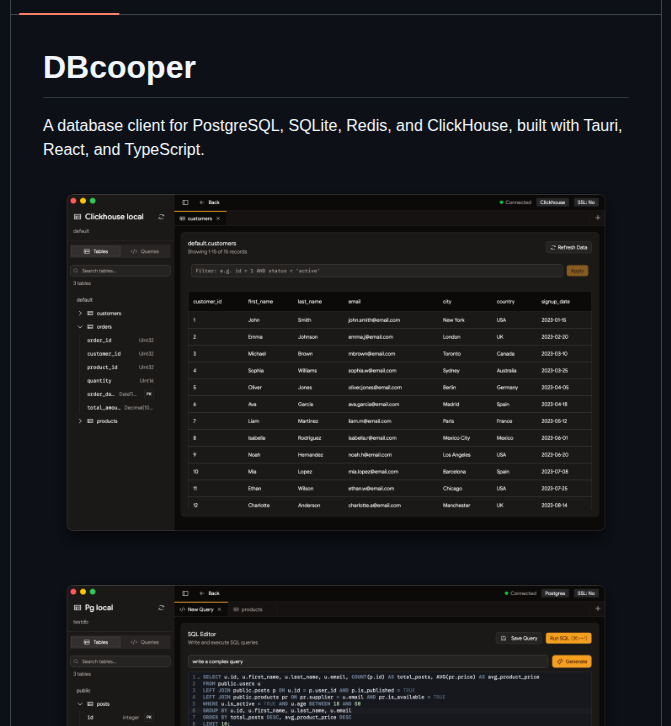Click products table icon in Clickhouse tree

click(x=90, y=421)
